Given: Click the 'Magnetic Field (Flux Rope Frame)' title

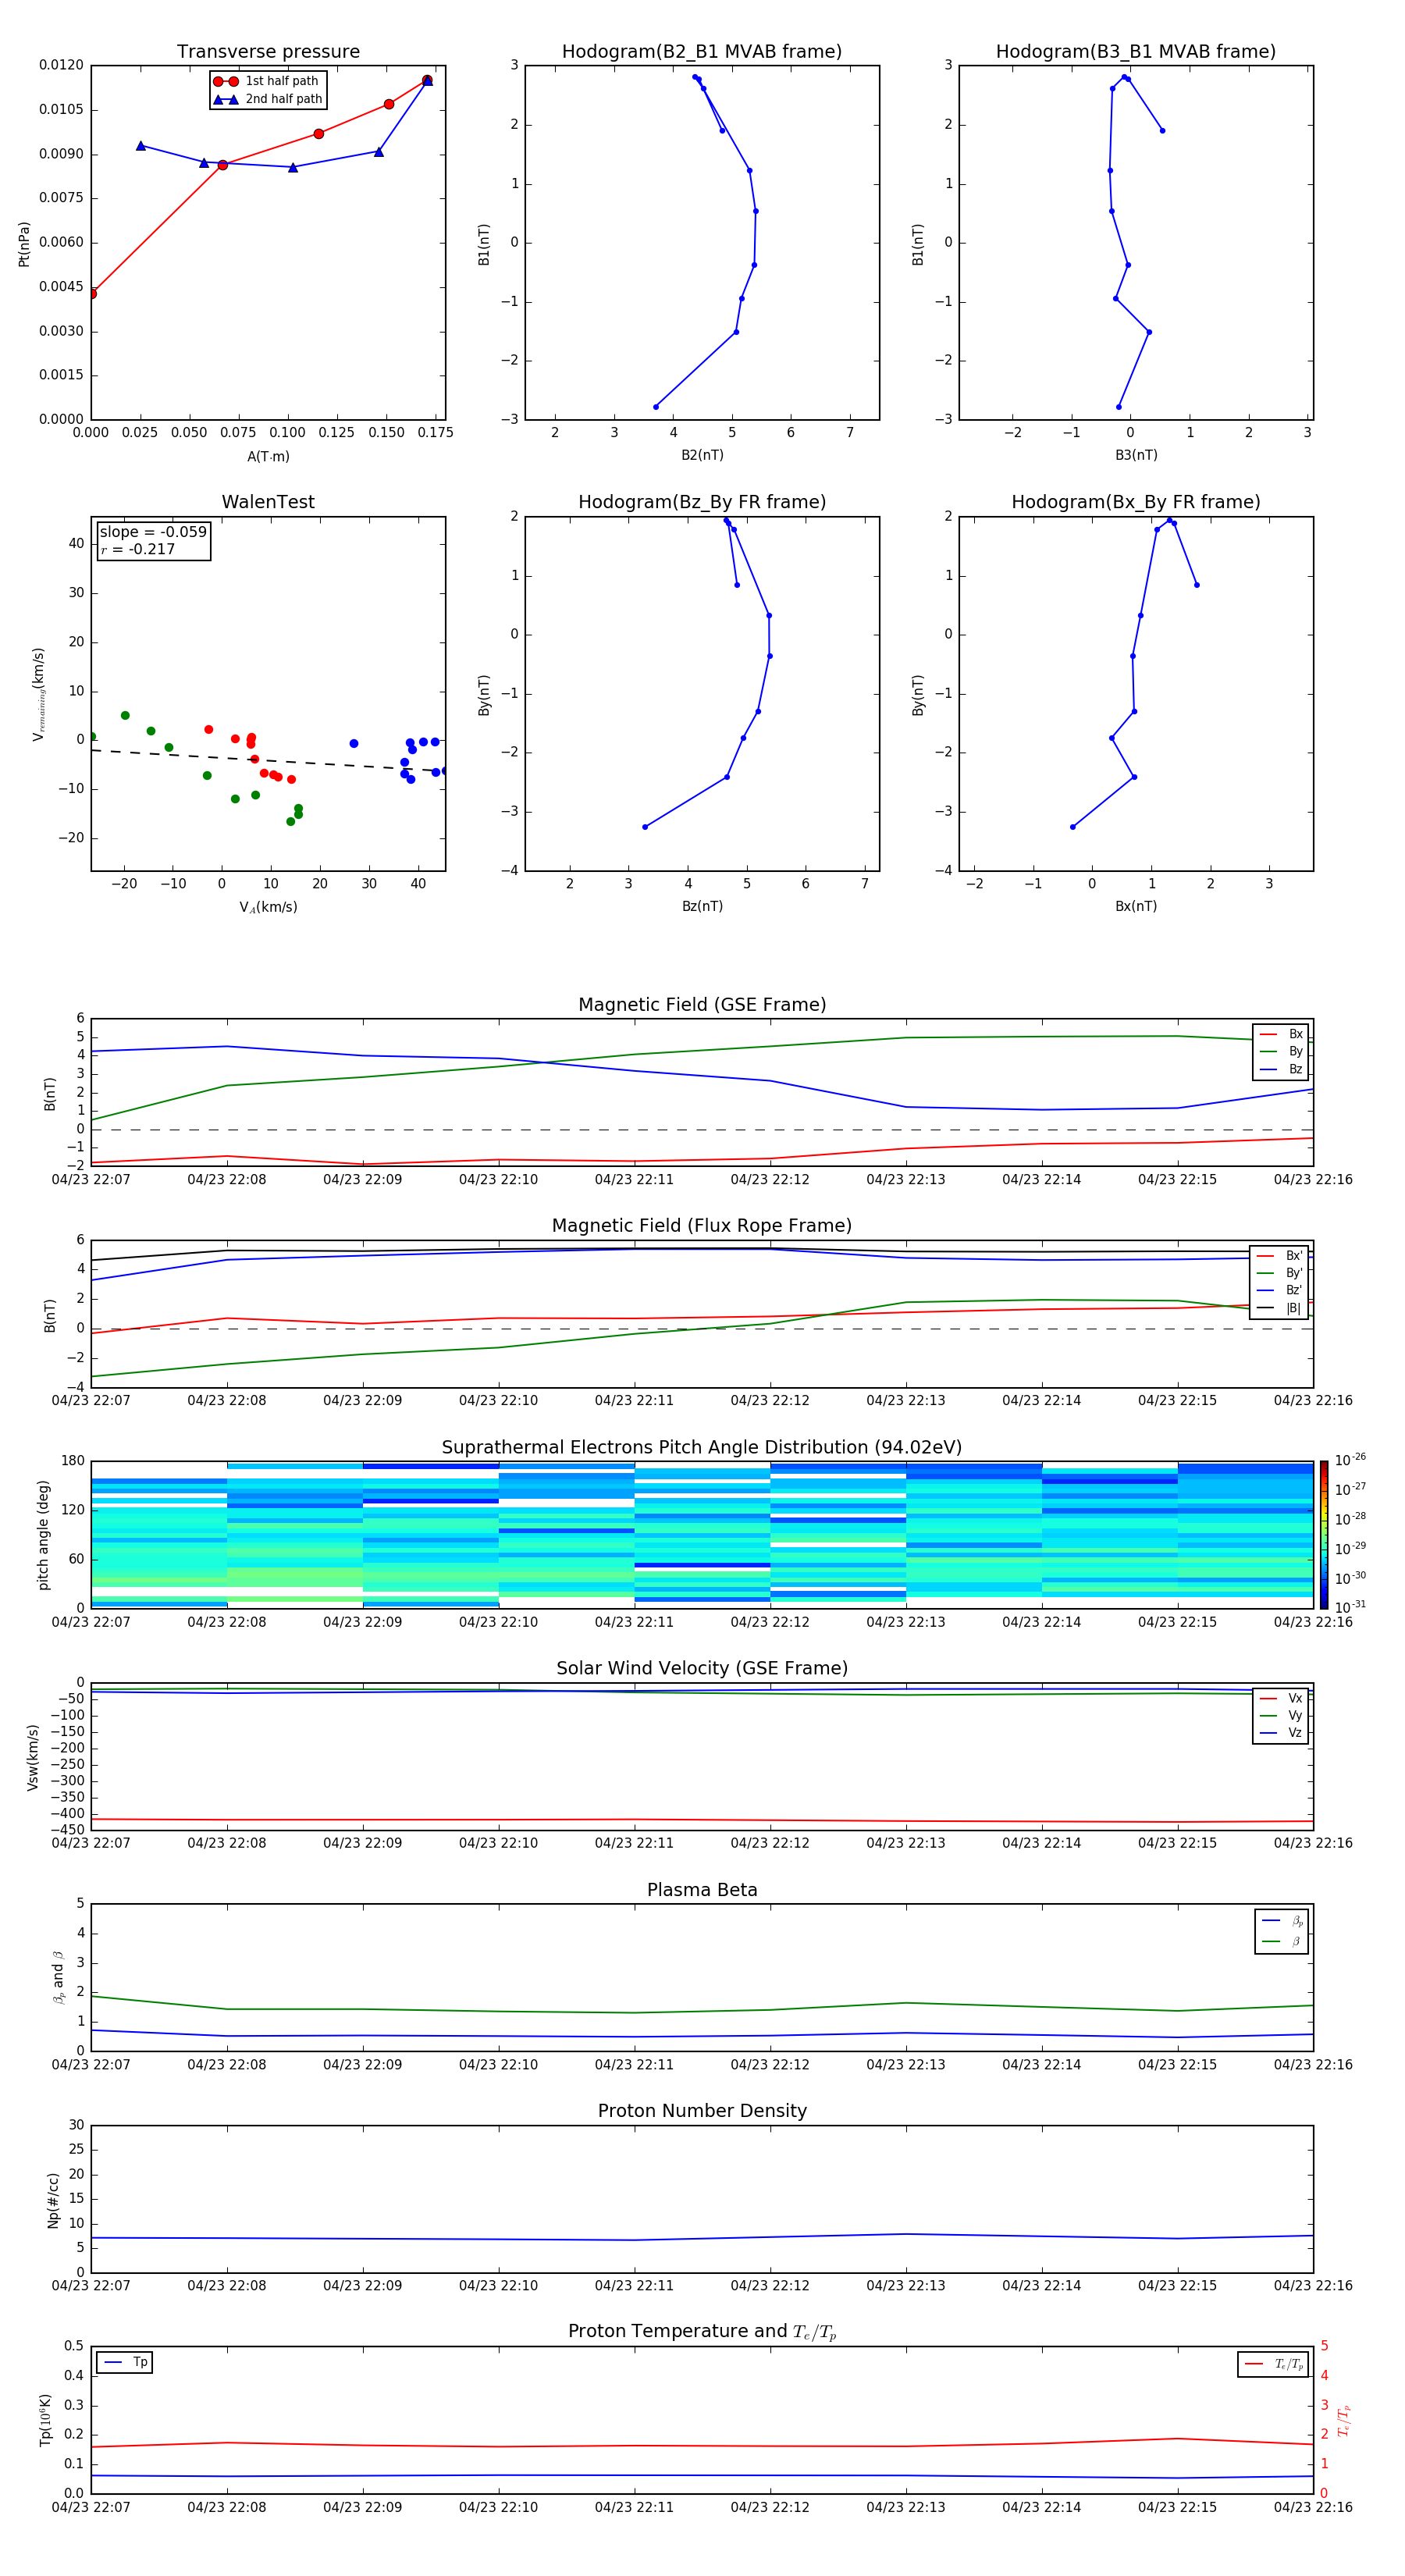Looking at the screenshot, I should click(702, 1226).
